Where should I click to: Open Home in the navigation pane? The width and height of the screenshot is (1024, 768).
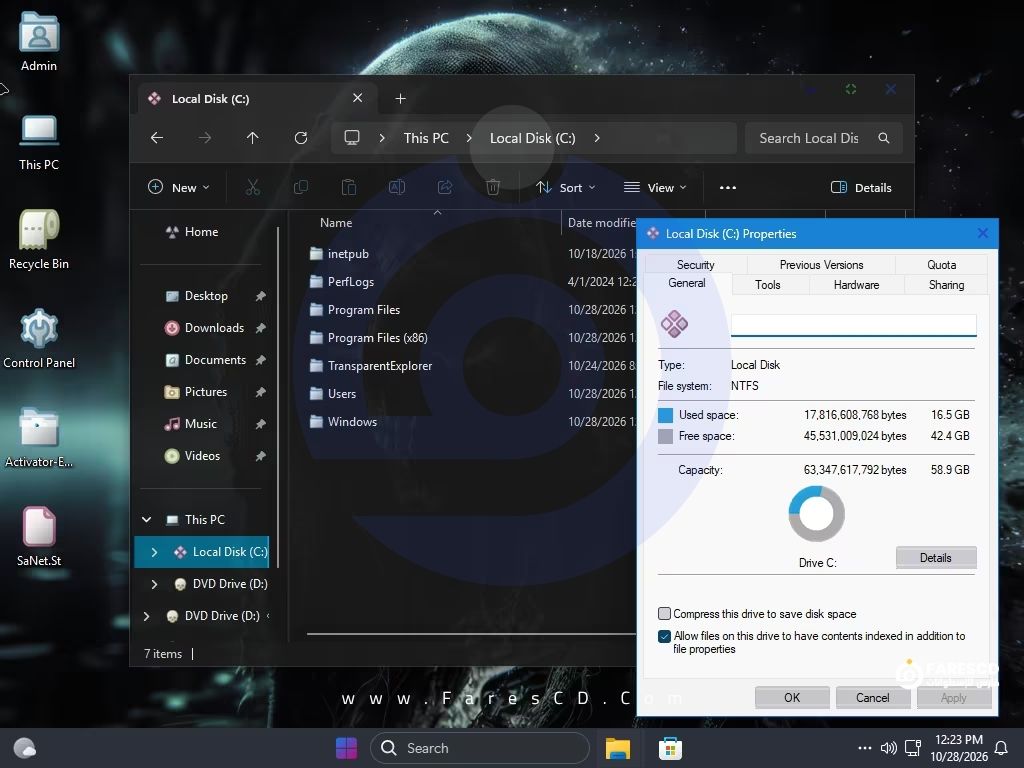click(201, 232)
